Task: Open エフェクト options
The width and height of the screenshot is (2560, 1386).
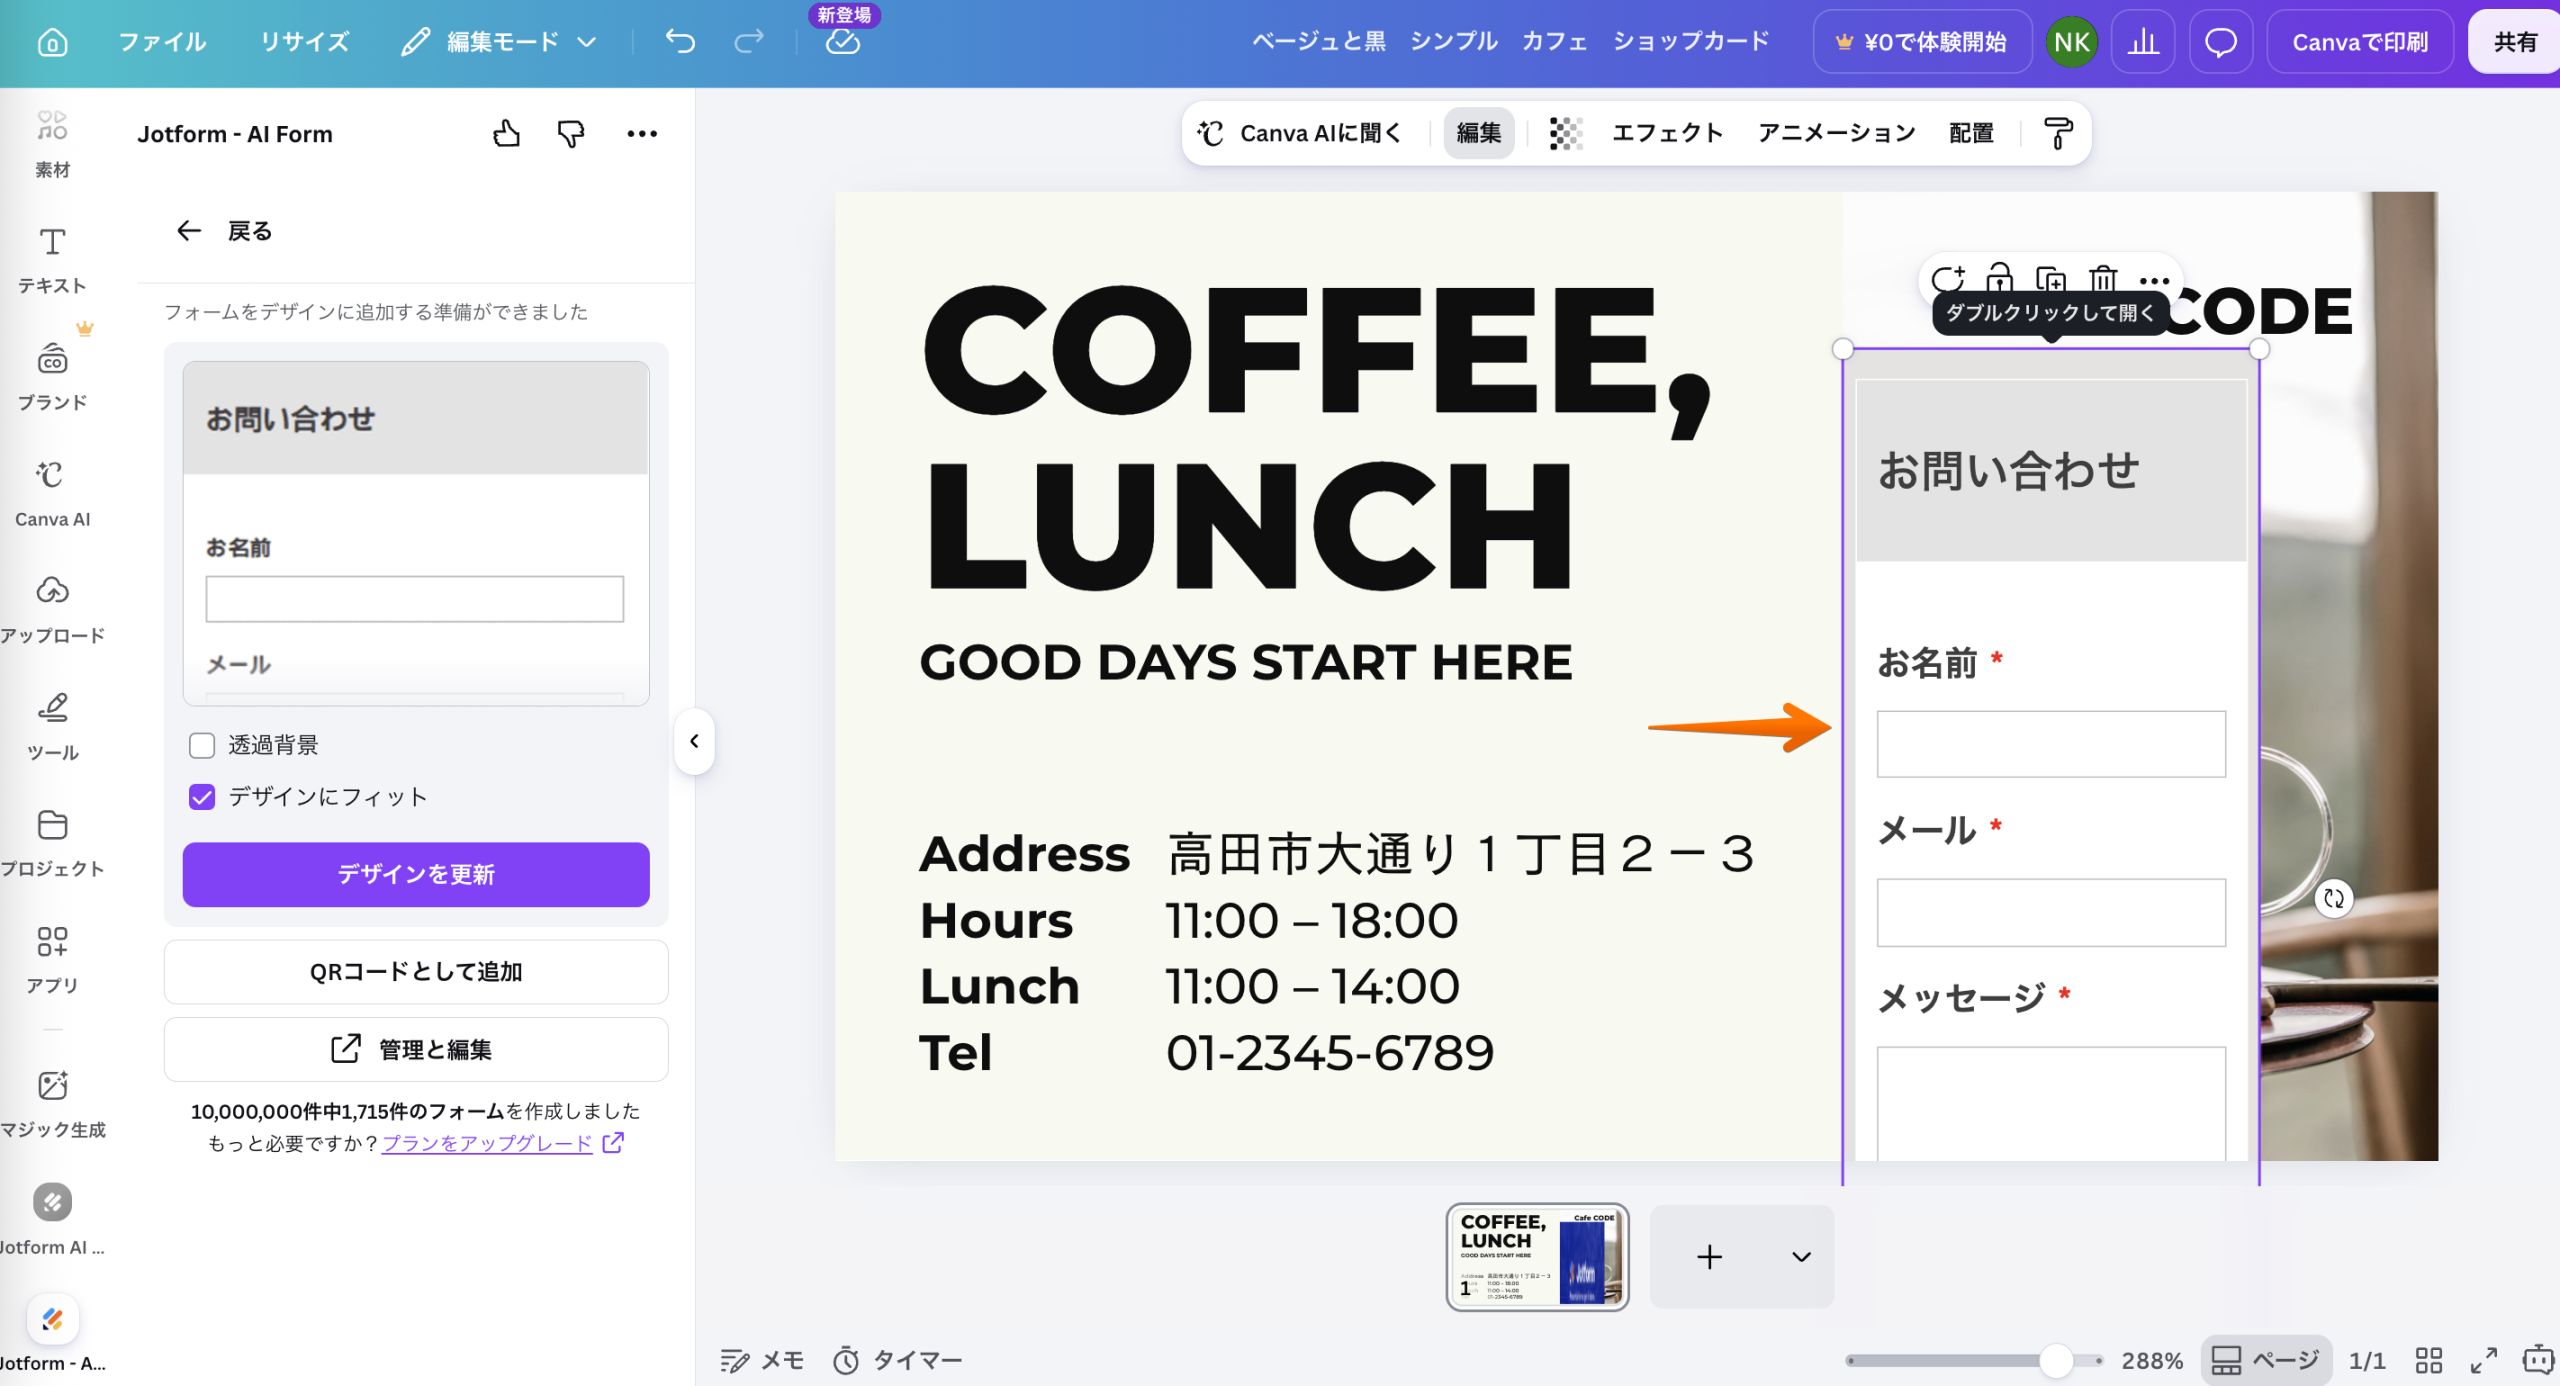Action: (1667, 133)
